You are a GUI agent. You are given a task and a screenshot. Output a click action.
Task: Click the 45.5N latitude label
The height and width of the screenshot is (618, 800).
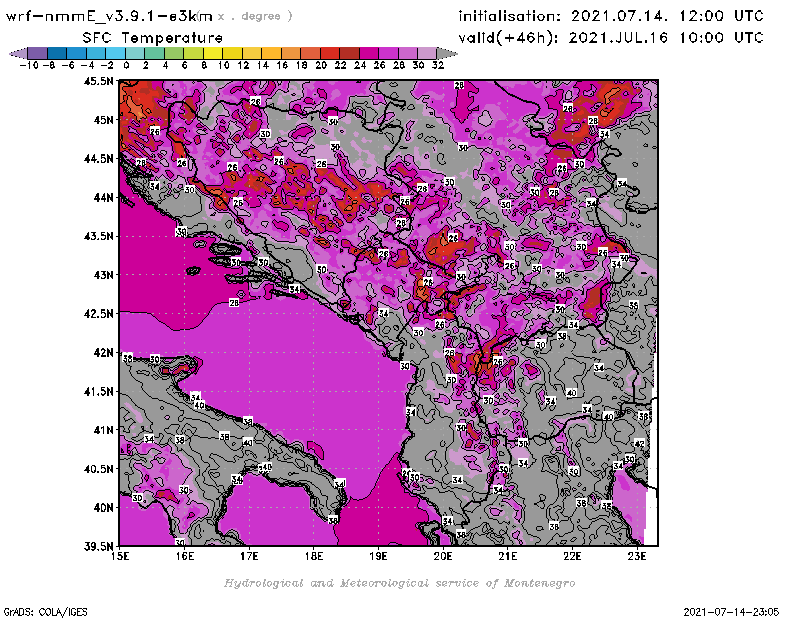[98, 81]
